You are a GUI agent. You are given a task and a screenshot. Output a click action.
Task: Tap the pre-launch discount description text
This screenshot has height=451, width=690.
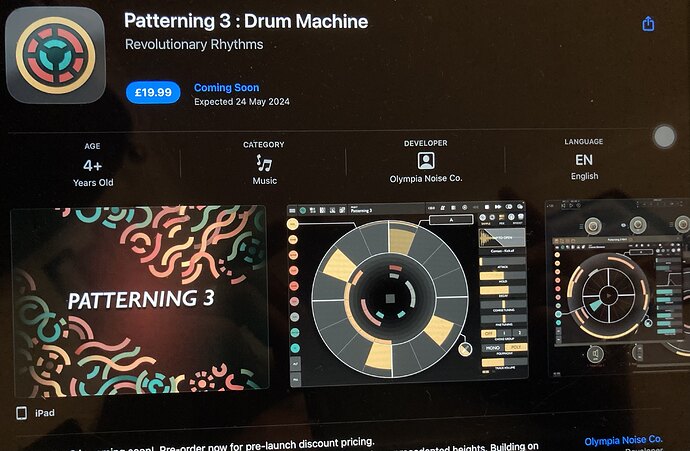click(250, 442)
